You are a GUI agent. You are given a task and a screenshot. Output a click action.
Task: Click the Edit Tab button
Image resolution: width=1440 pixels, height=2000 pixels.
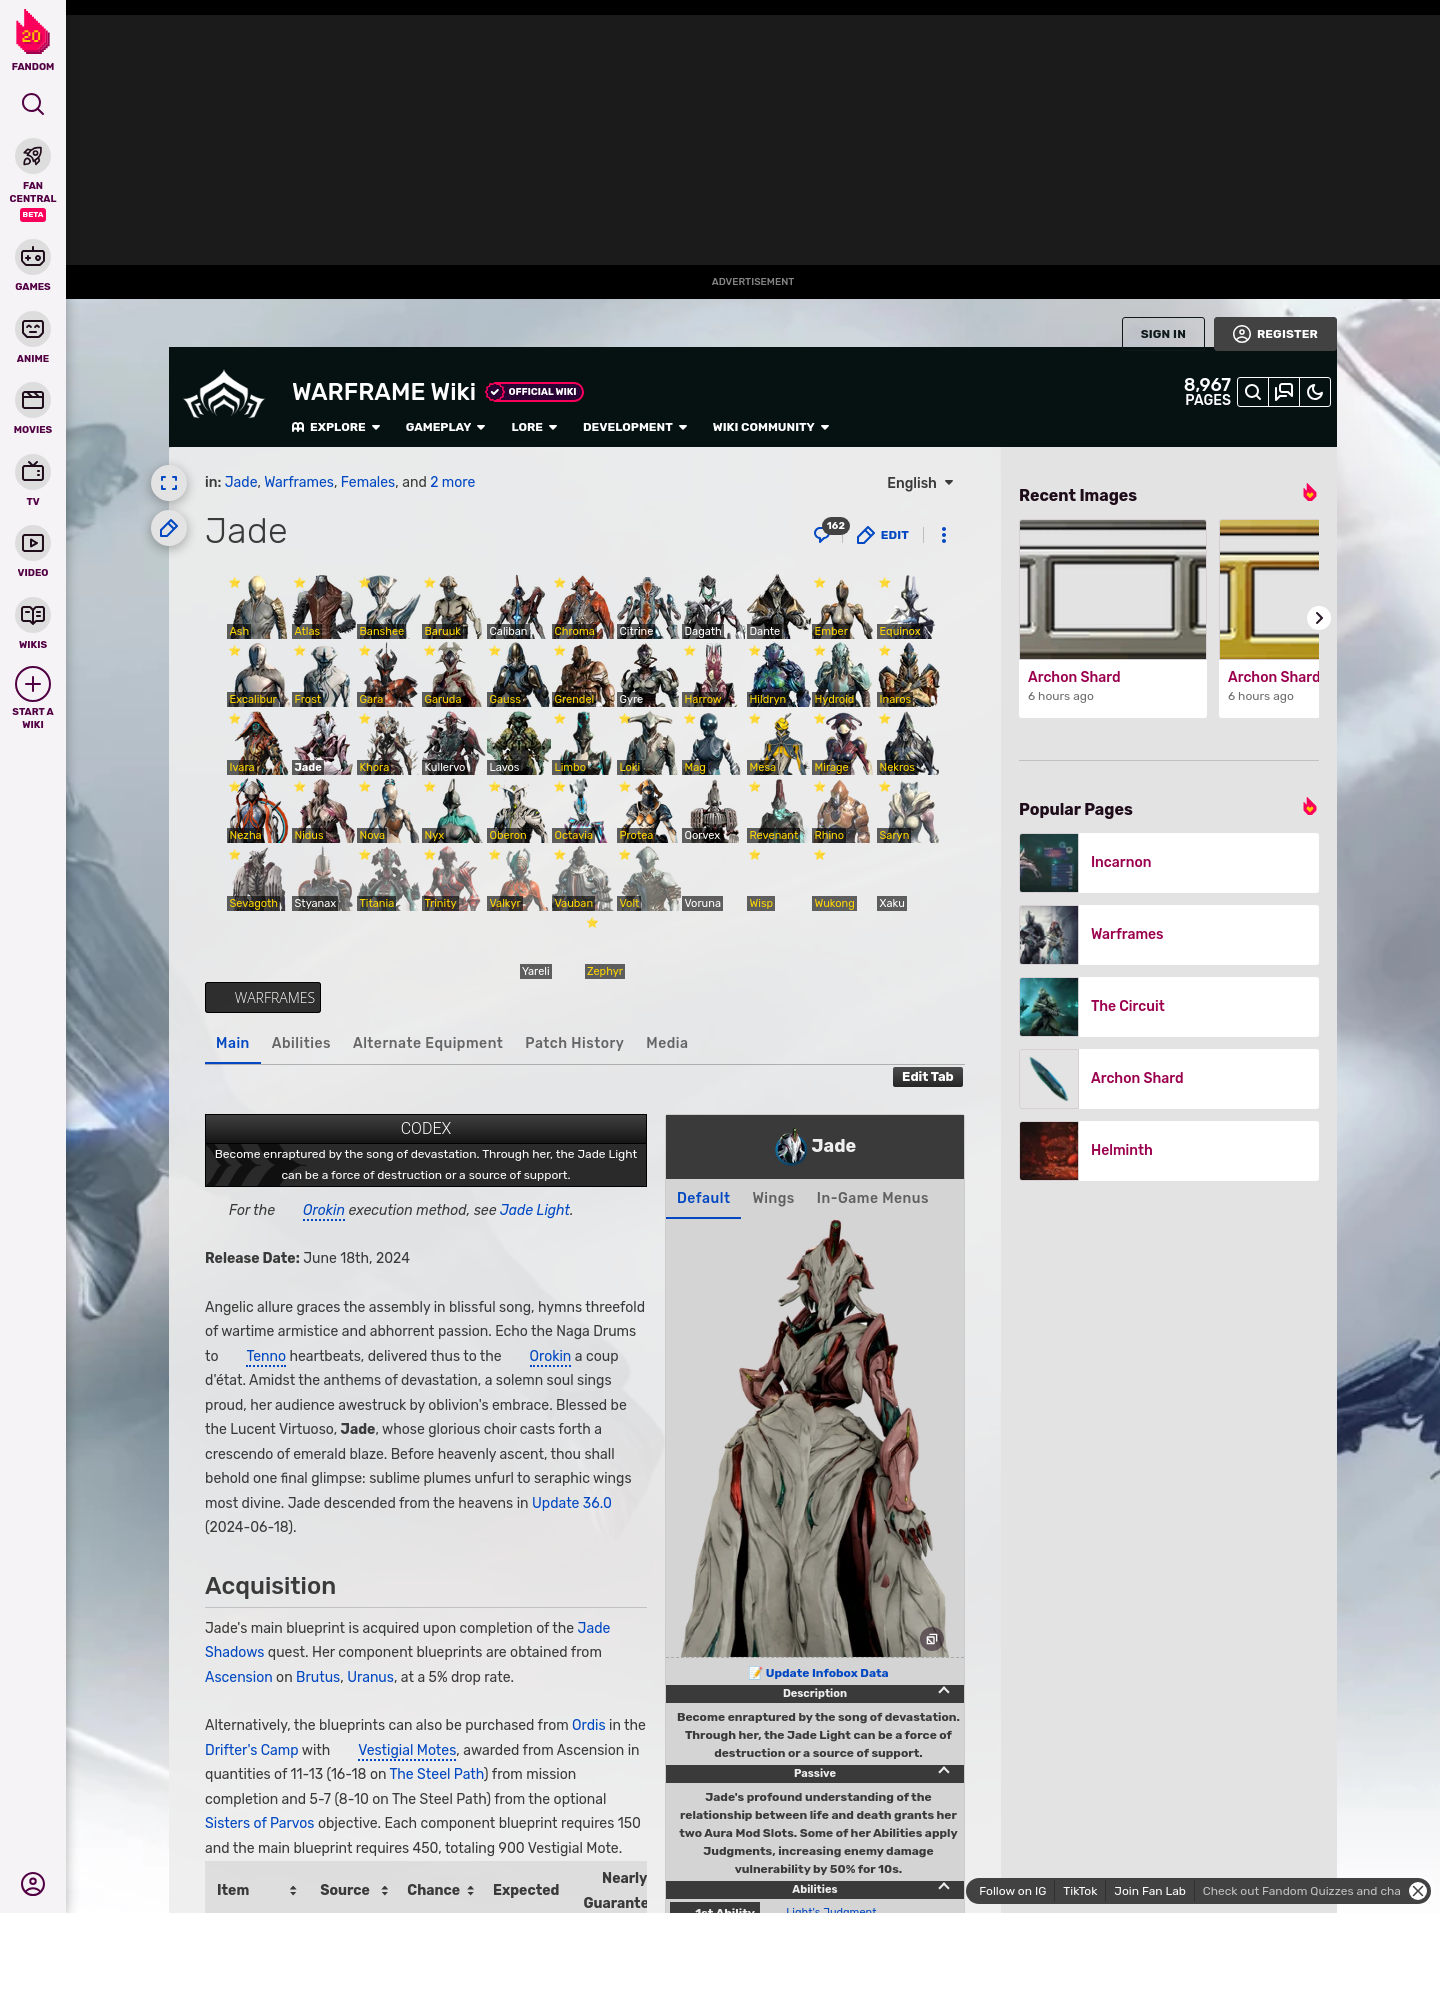pyautogui.click(x=927, y=1077)
